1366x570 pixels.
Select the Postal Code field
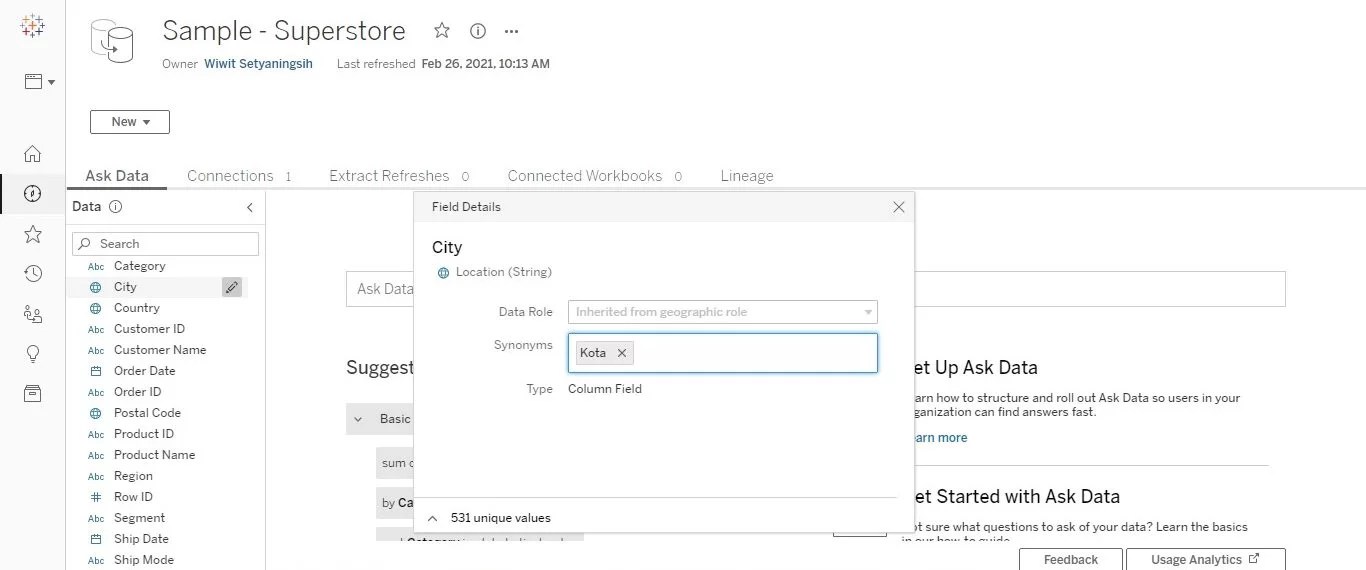(147, 413)
